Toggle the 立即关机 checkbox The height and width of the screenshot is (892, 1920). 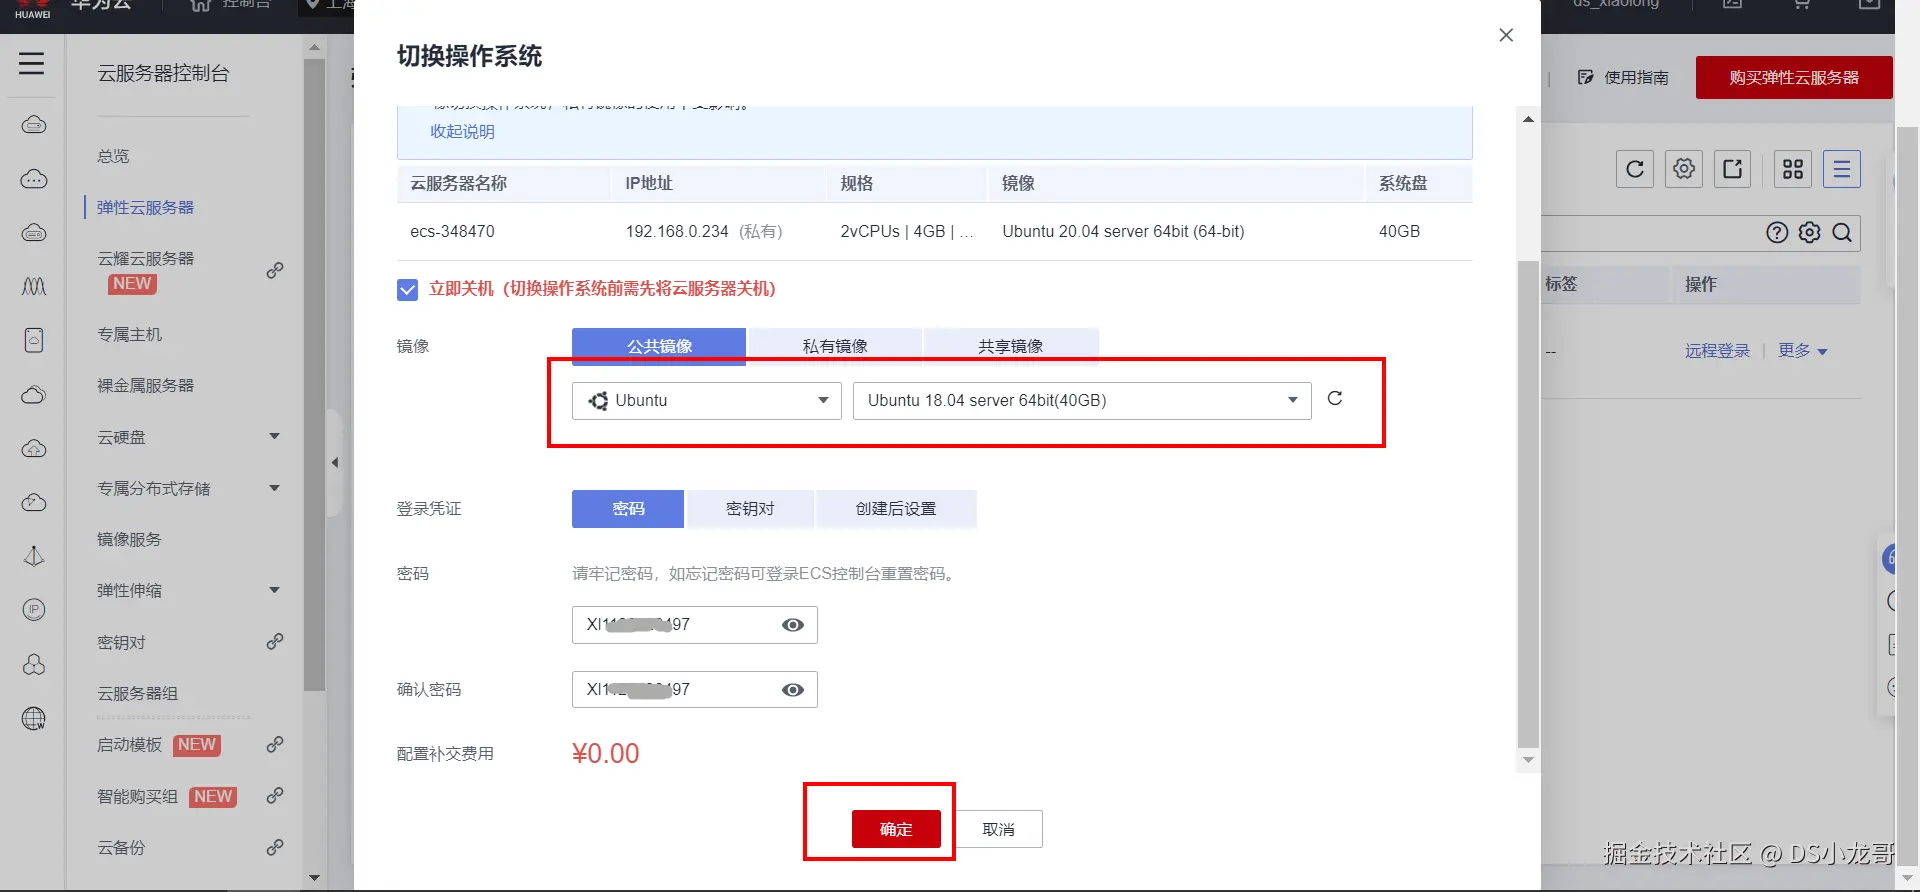pos(407,290)
